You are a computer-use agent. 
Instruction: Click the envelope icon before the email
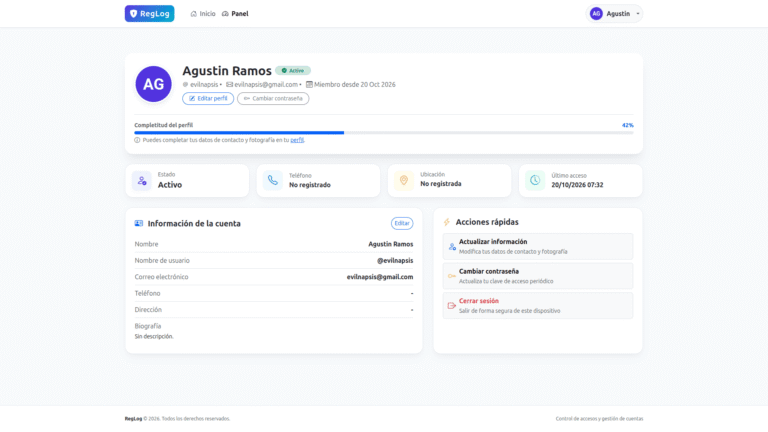229,85
